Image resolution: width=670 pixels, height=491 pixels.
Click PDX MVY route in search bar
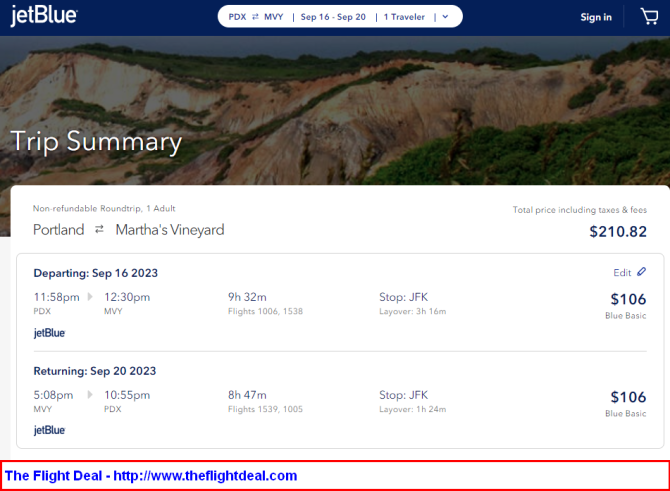tap(256, 17)
